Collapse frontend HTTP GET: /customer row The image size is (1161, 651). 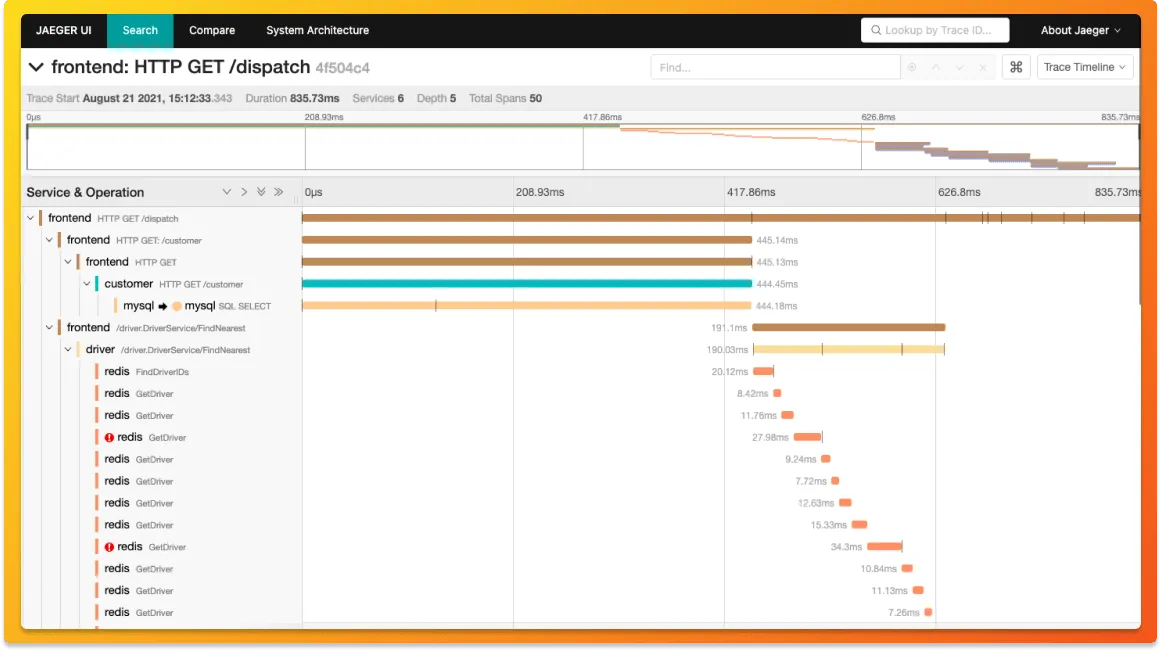pos(49,240)
